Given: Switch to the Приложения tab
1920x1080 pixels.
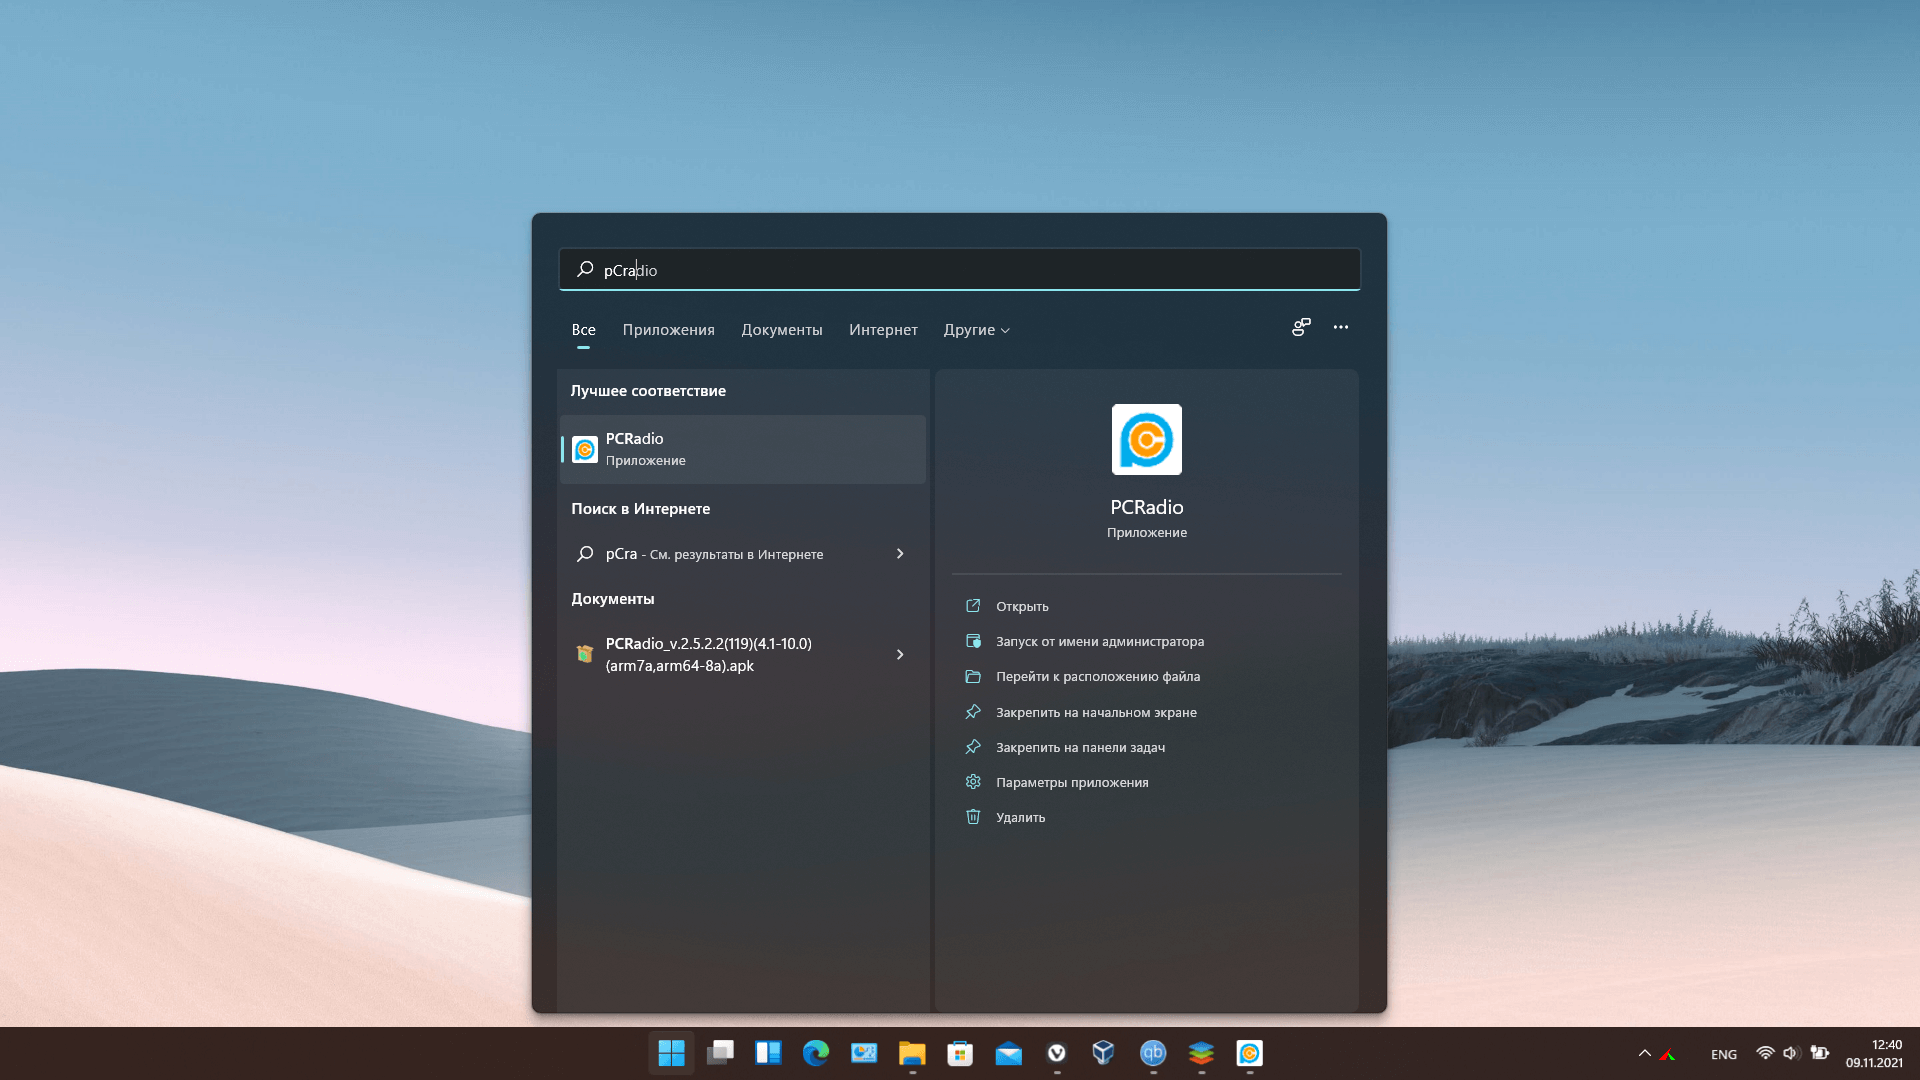Looking at the screenshot, I should 668,330.
